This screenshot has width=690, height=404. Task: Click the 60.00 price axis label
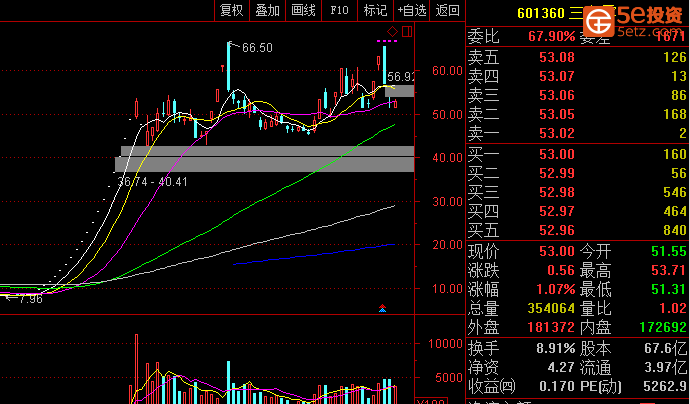[448, 70]
